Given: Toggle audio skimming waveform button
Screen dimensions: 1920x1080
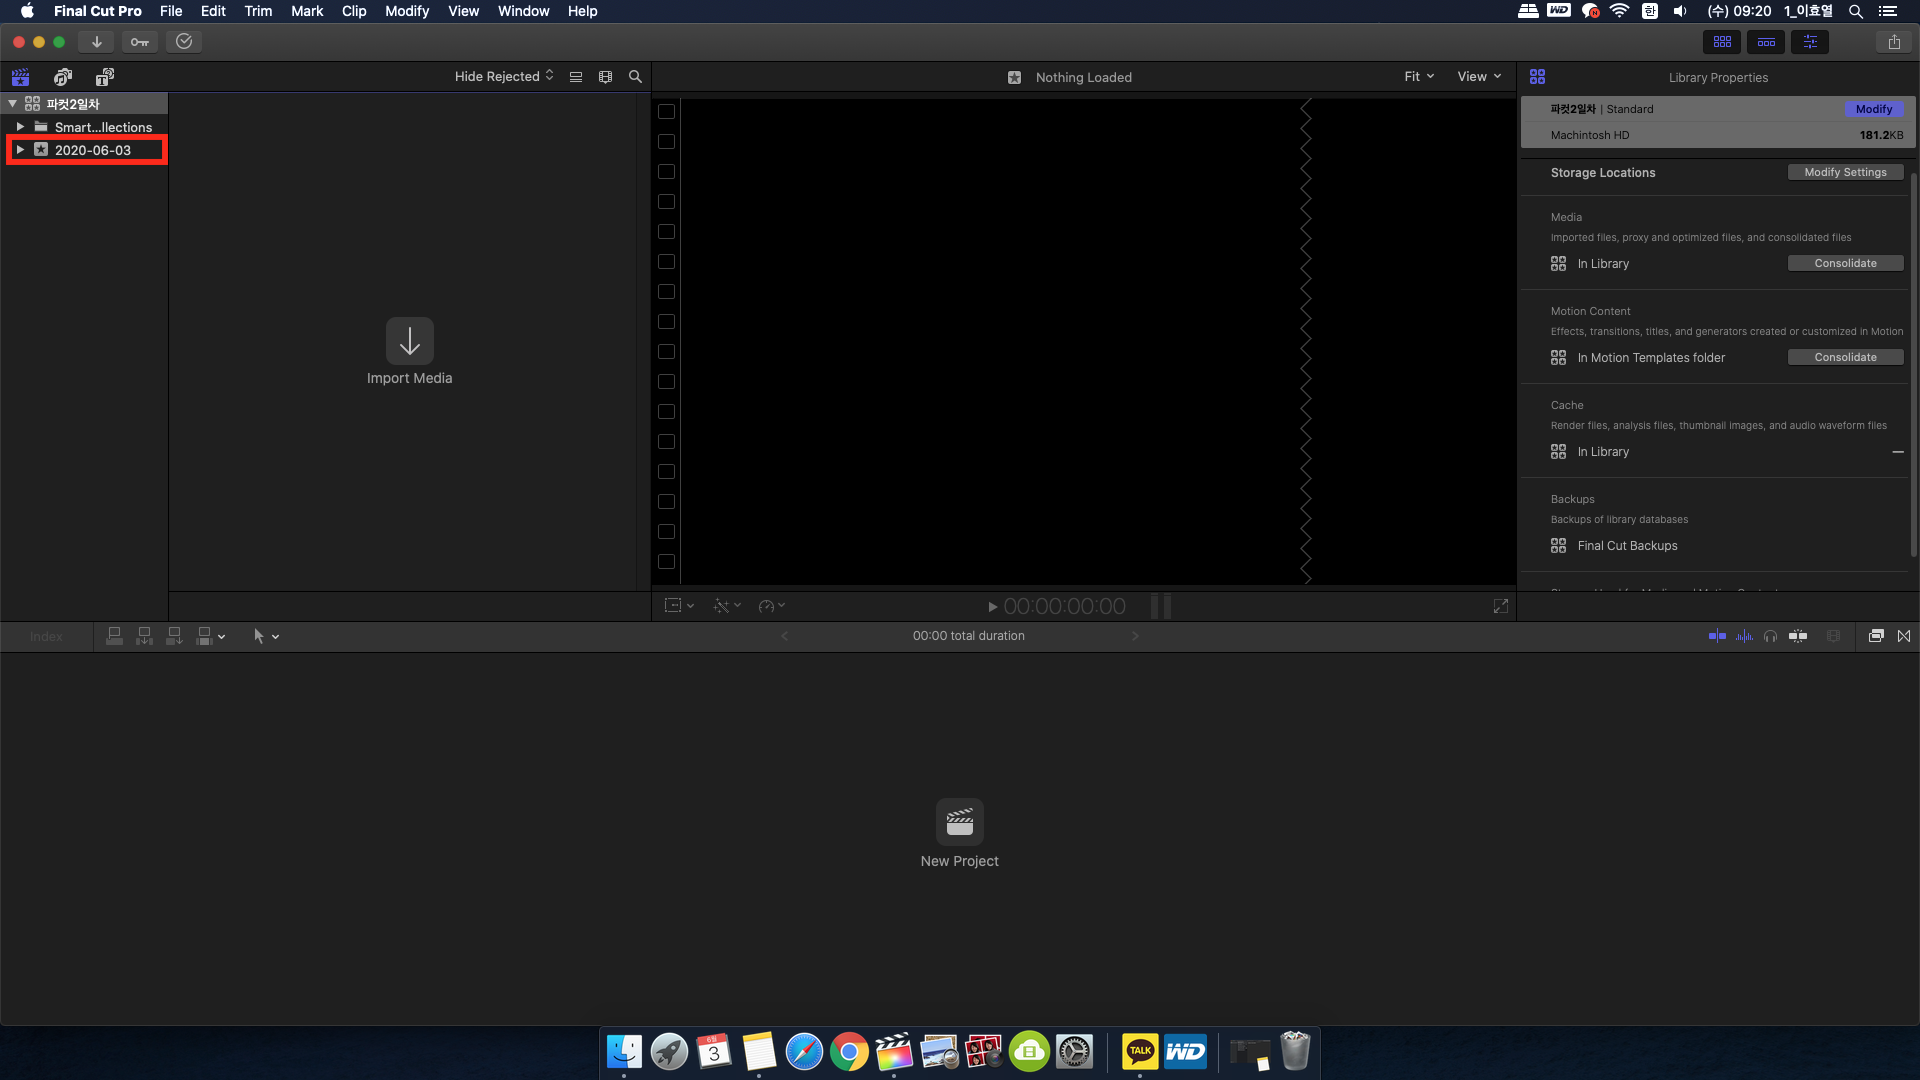Looking at the screenshot, I should click(1744, 636).
